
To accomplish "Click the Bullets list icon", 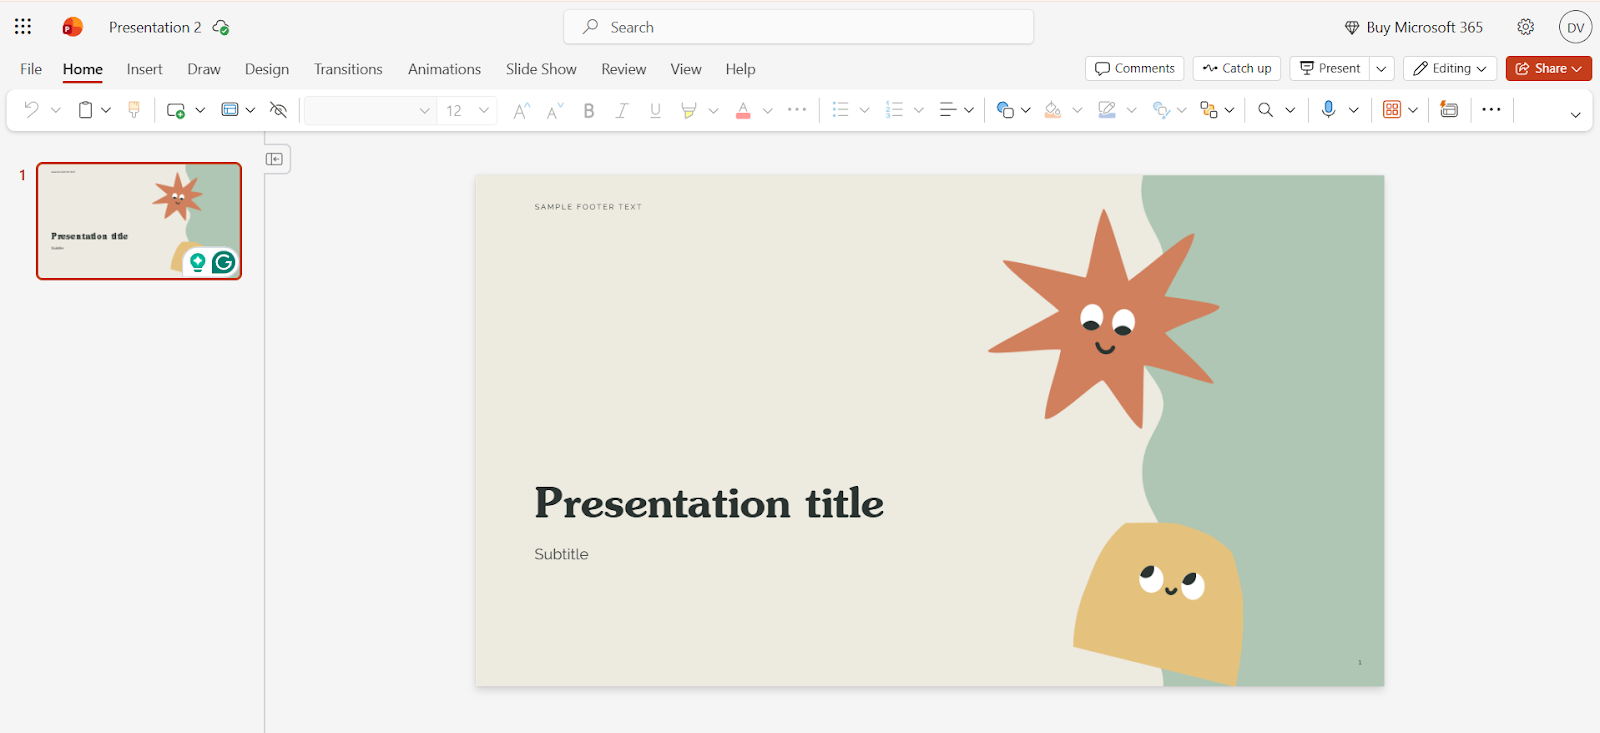I will 841,110.
